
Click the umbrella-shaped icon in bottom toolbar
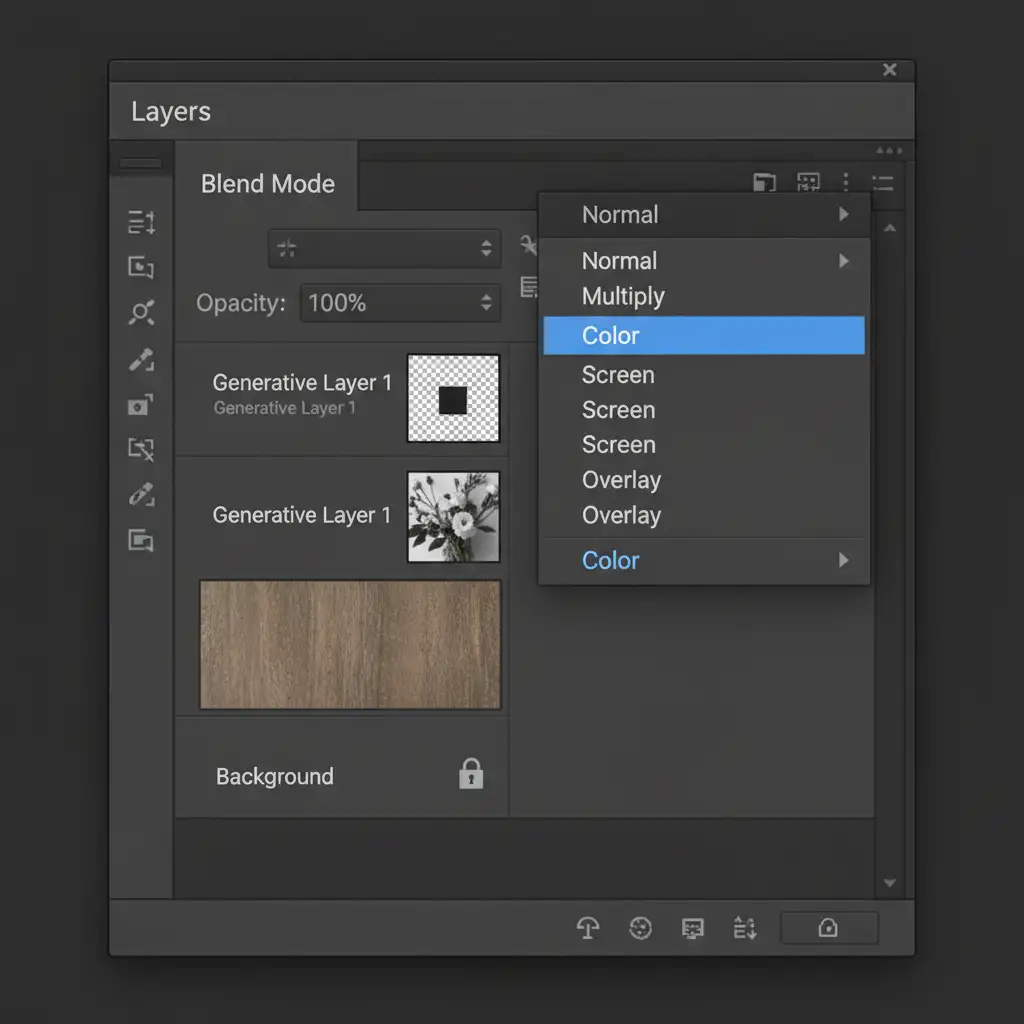click(588, 928)
